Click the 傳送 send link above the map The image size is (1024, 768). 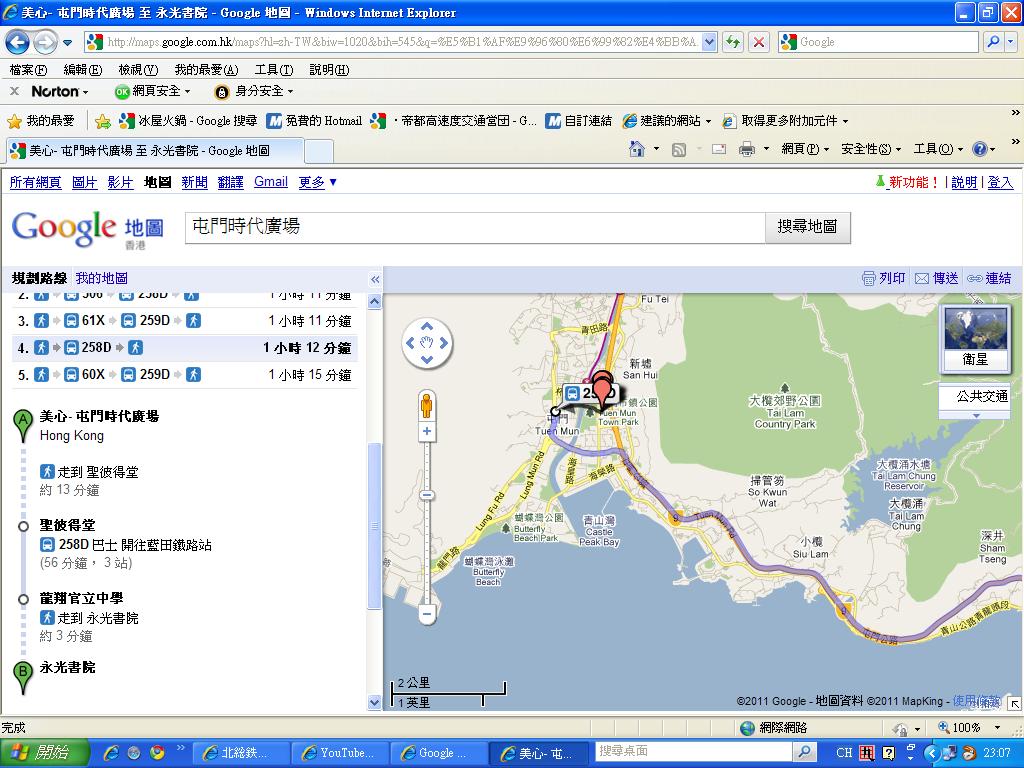[x=936, y=279]
